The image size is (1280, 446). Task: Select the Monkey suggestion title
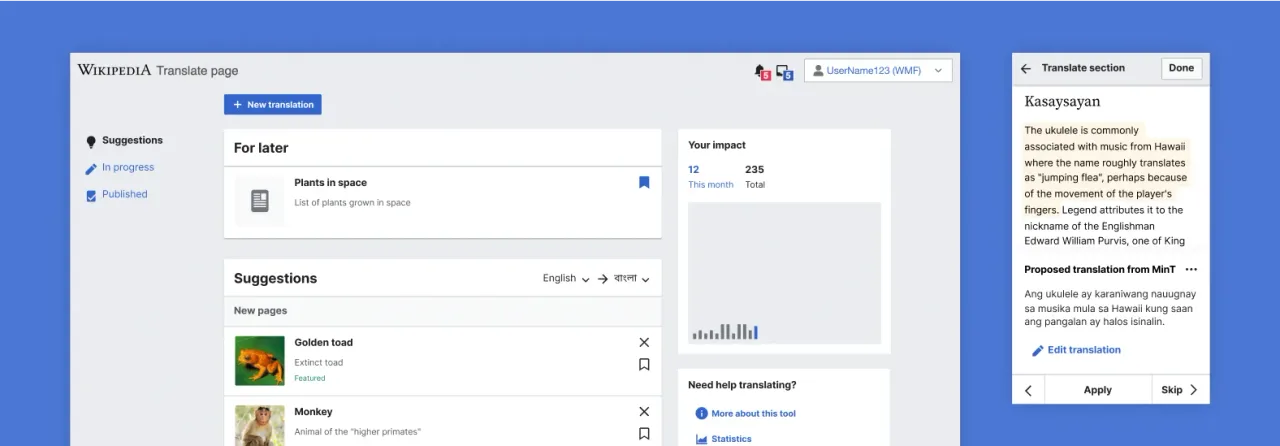coord(313,412)
